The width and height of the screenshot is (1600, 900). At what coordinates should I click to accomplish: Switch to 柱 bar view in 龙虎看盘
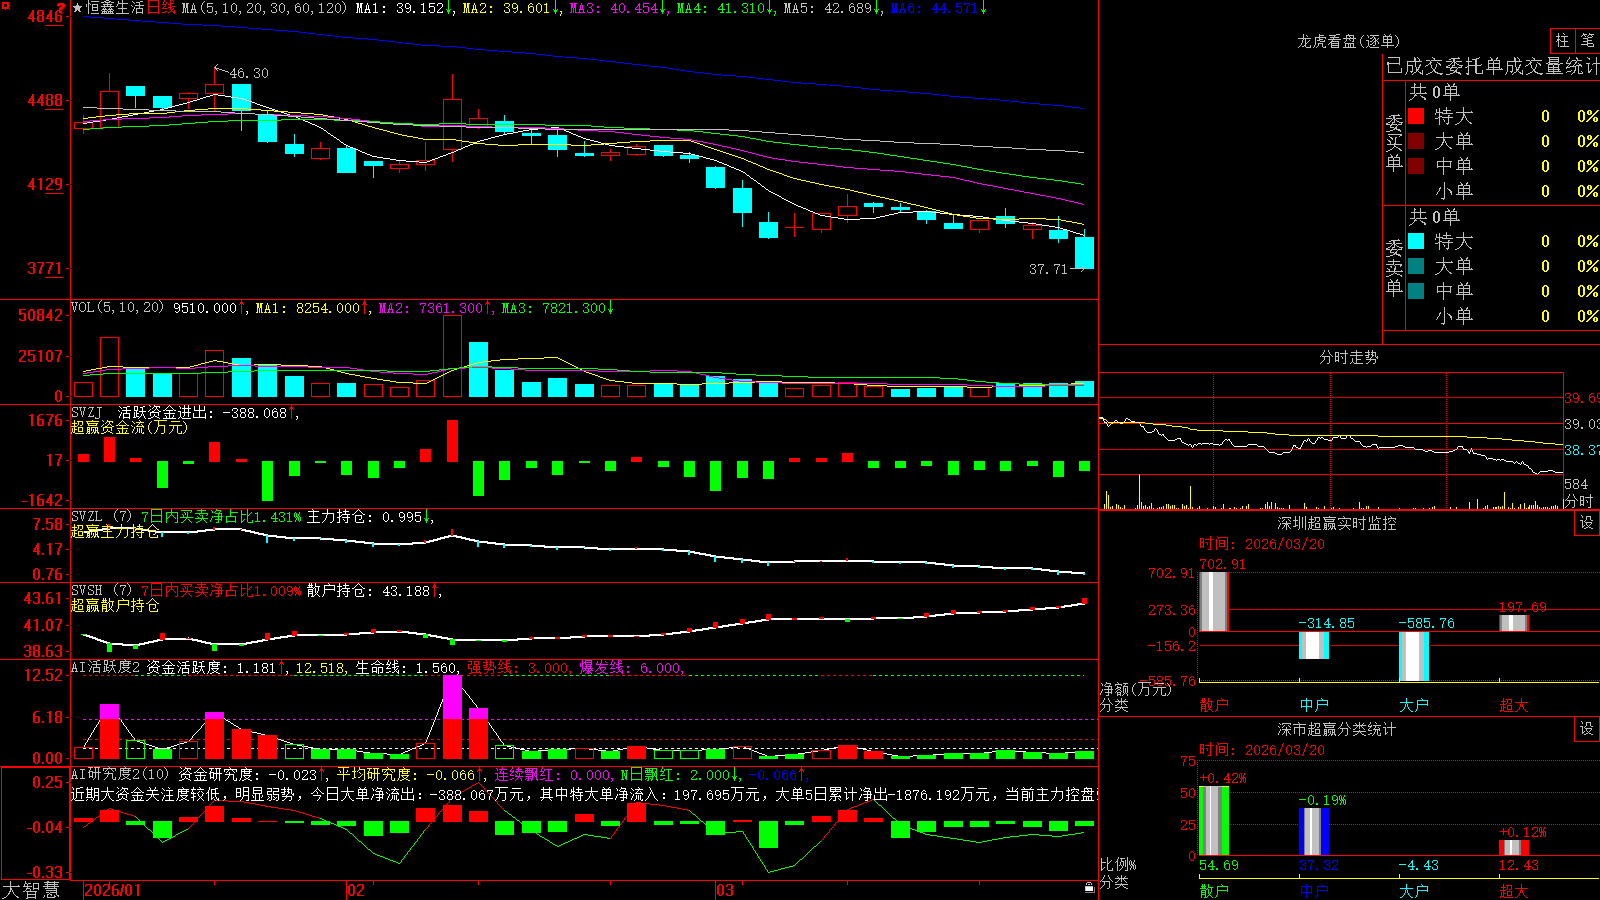click(1562, 40)
